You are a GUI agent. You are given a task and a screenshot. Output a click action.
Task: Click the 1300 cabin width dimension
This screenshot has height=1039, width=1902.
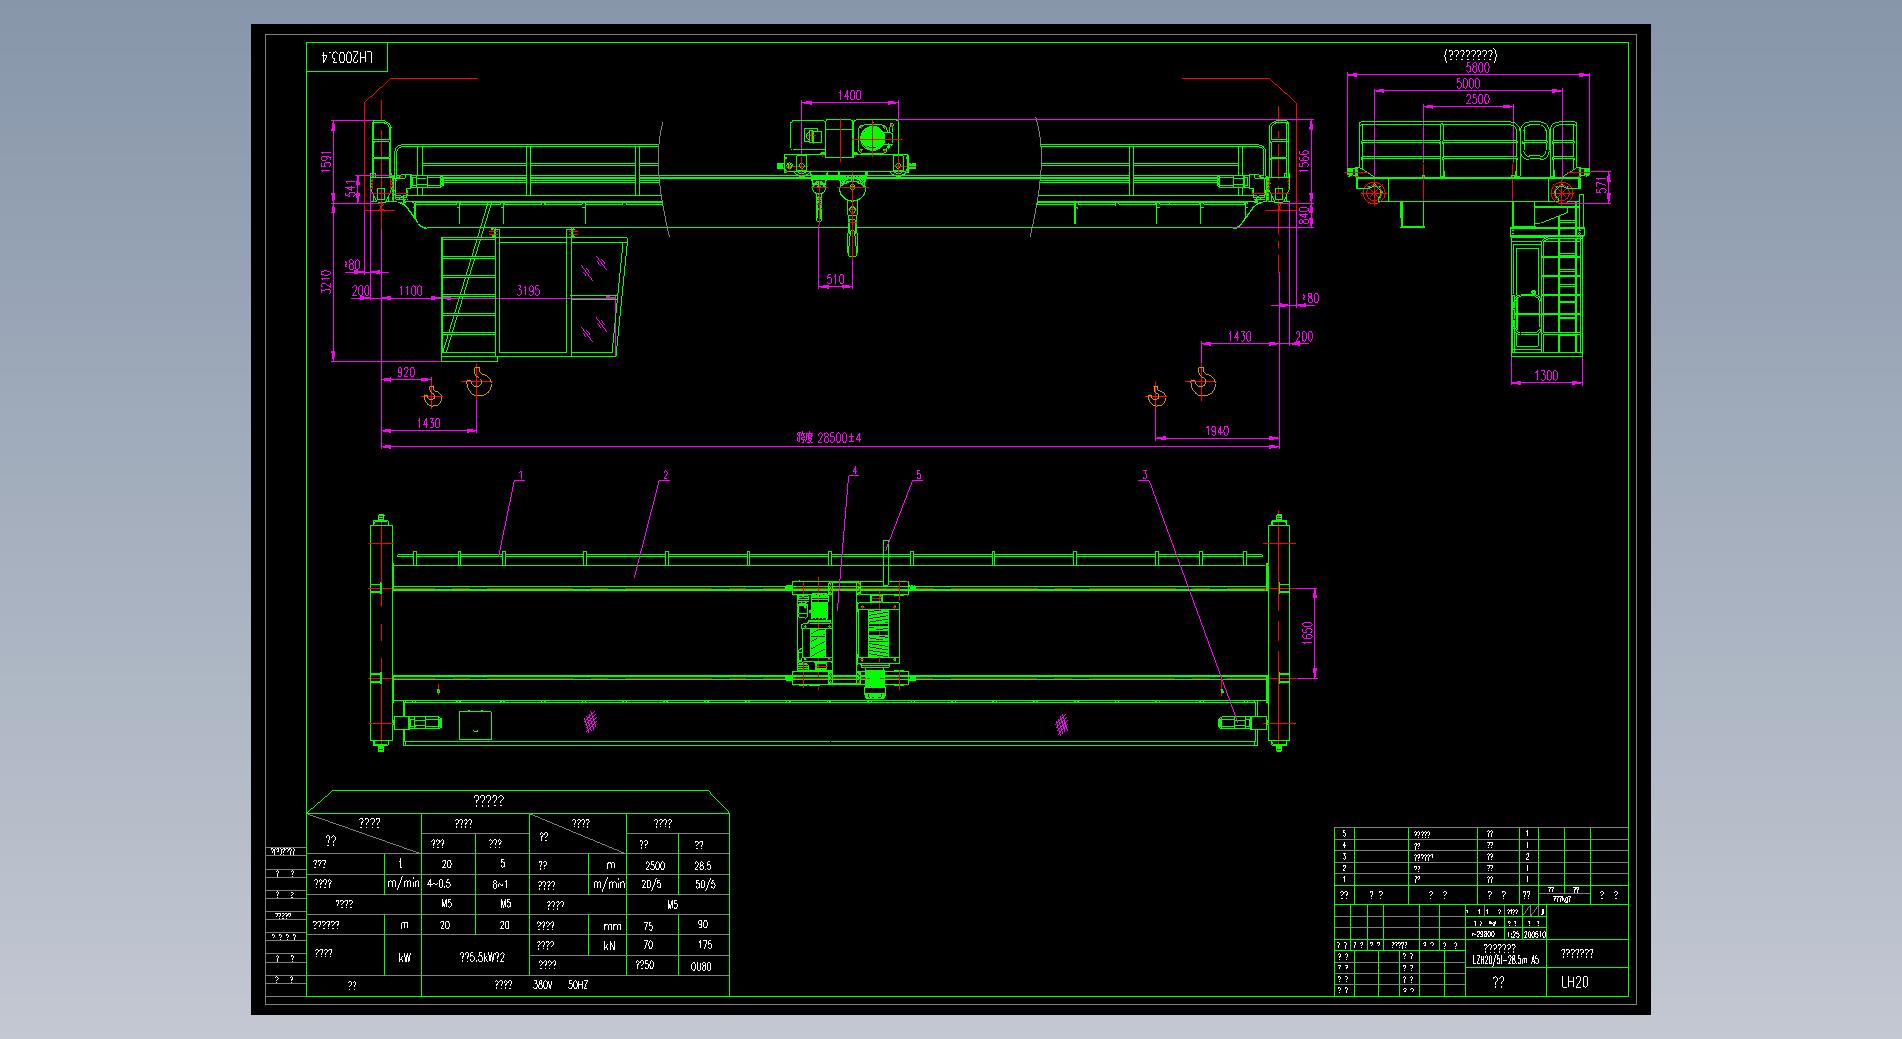click(1545, 376)
